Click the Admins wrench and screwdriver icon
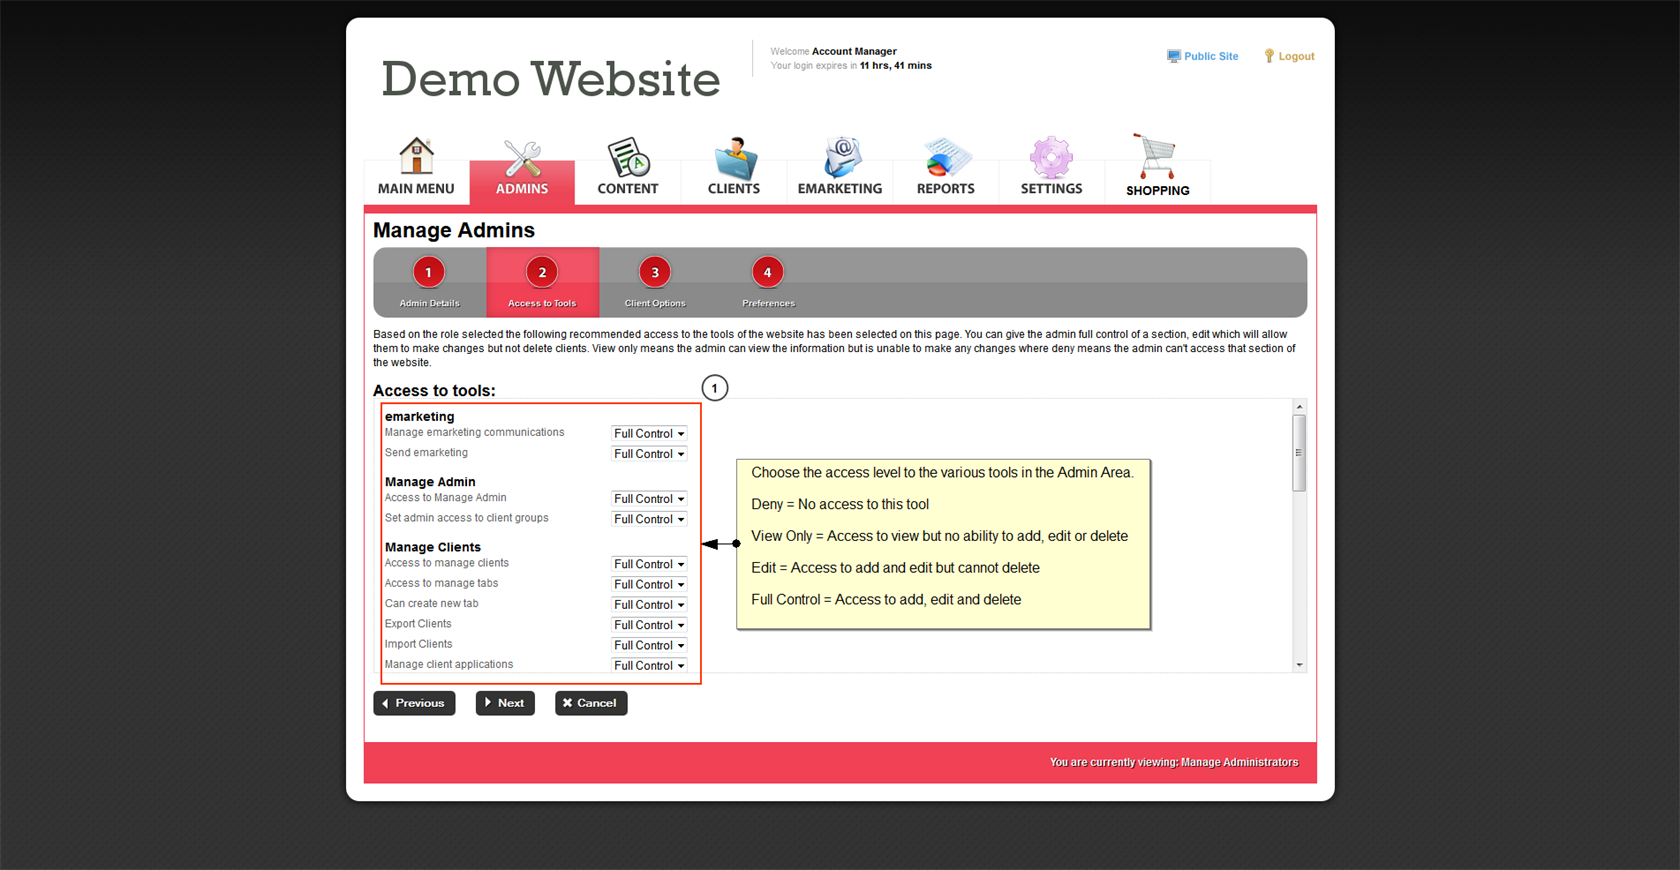 tap(522, 158)
